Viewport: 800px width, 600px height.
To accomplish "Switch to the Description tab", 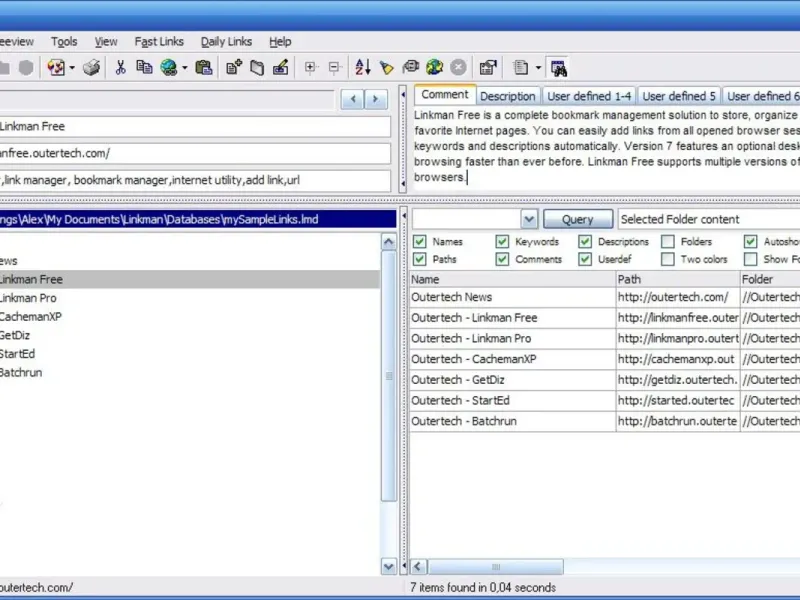I will click(x=507, y=96).
